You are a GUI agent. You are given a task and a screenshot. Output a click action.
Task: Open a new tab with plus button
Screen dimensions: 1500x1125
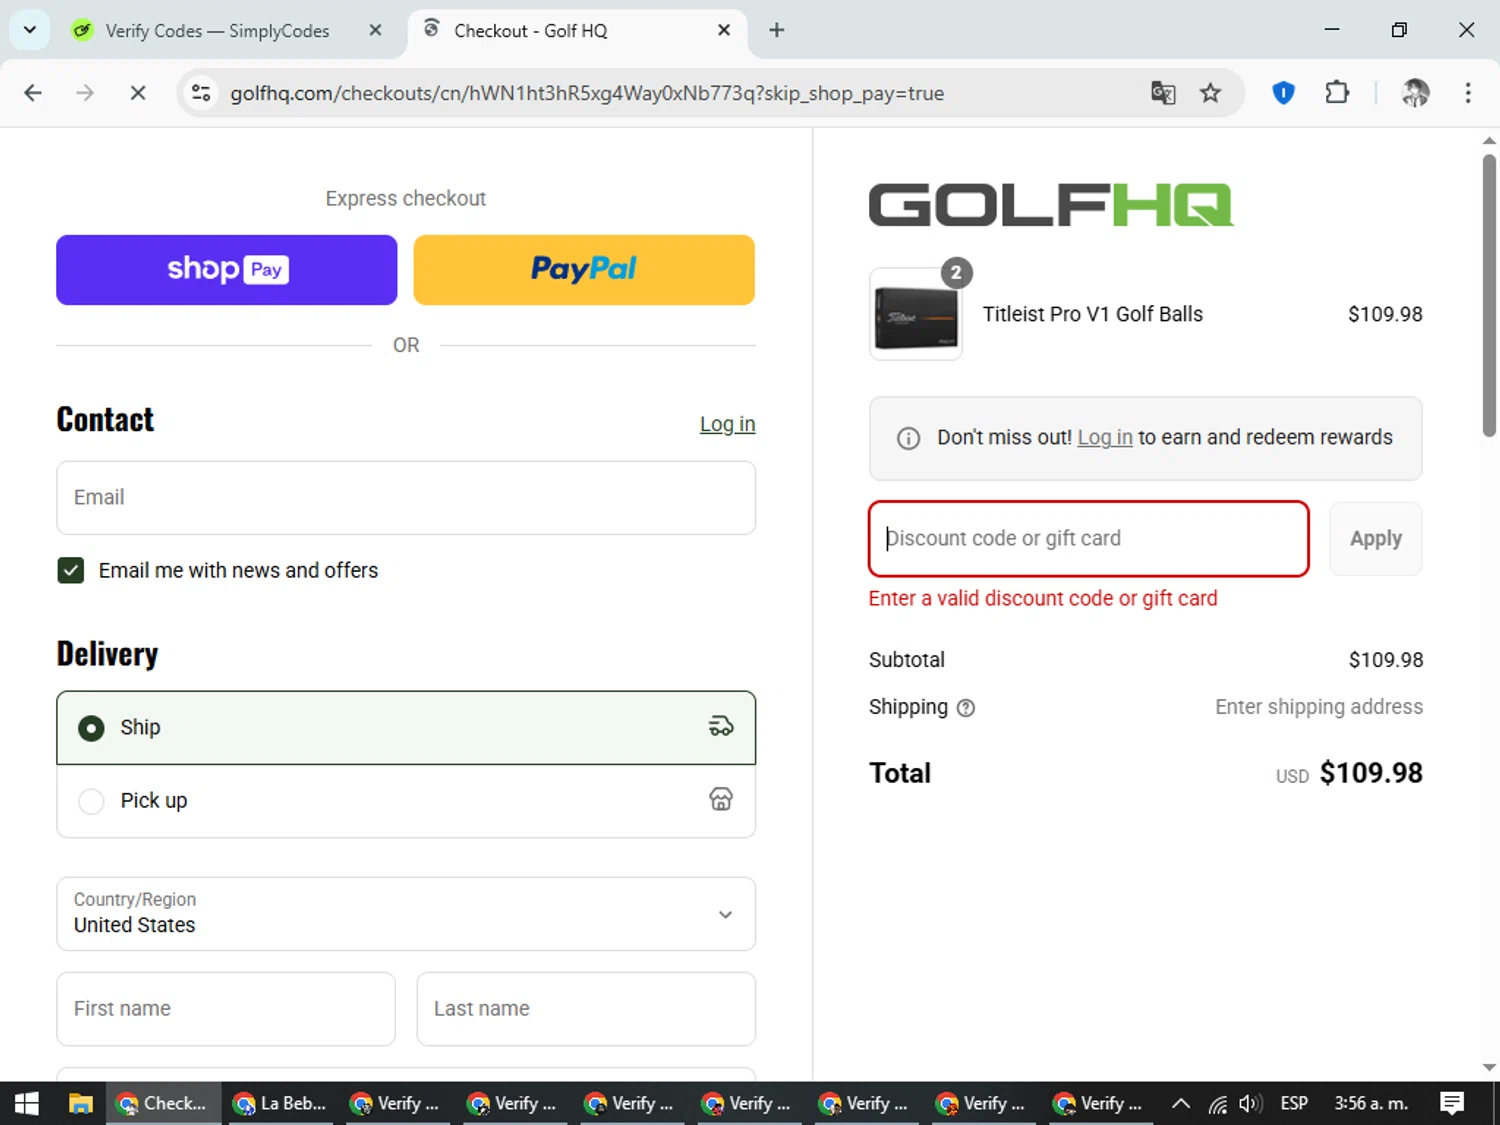click(x=776, y=30)
